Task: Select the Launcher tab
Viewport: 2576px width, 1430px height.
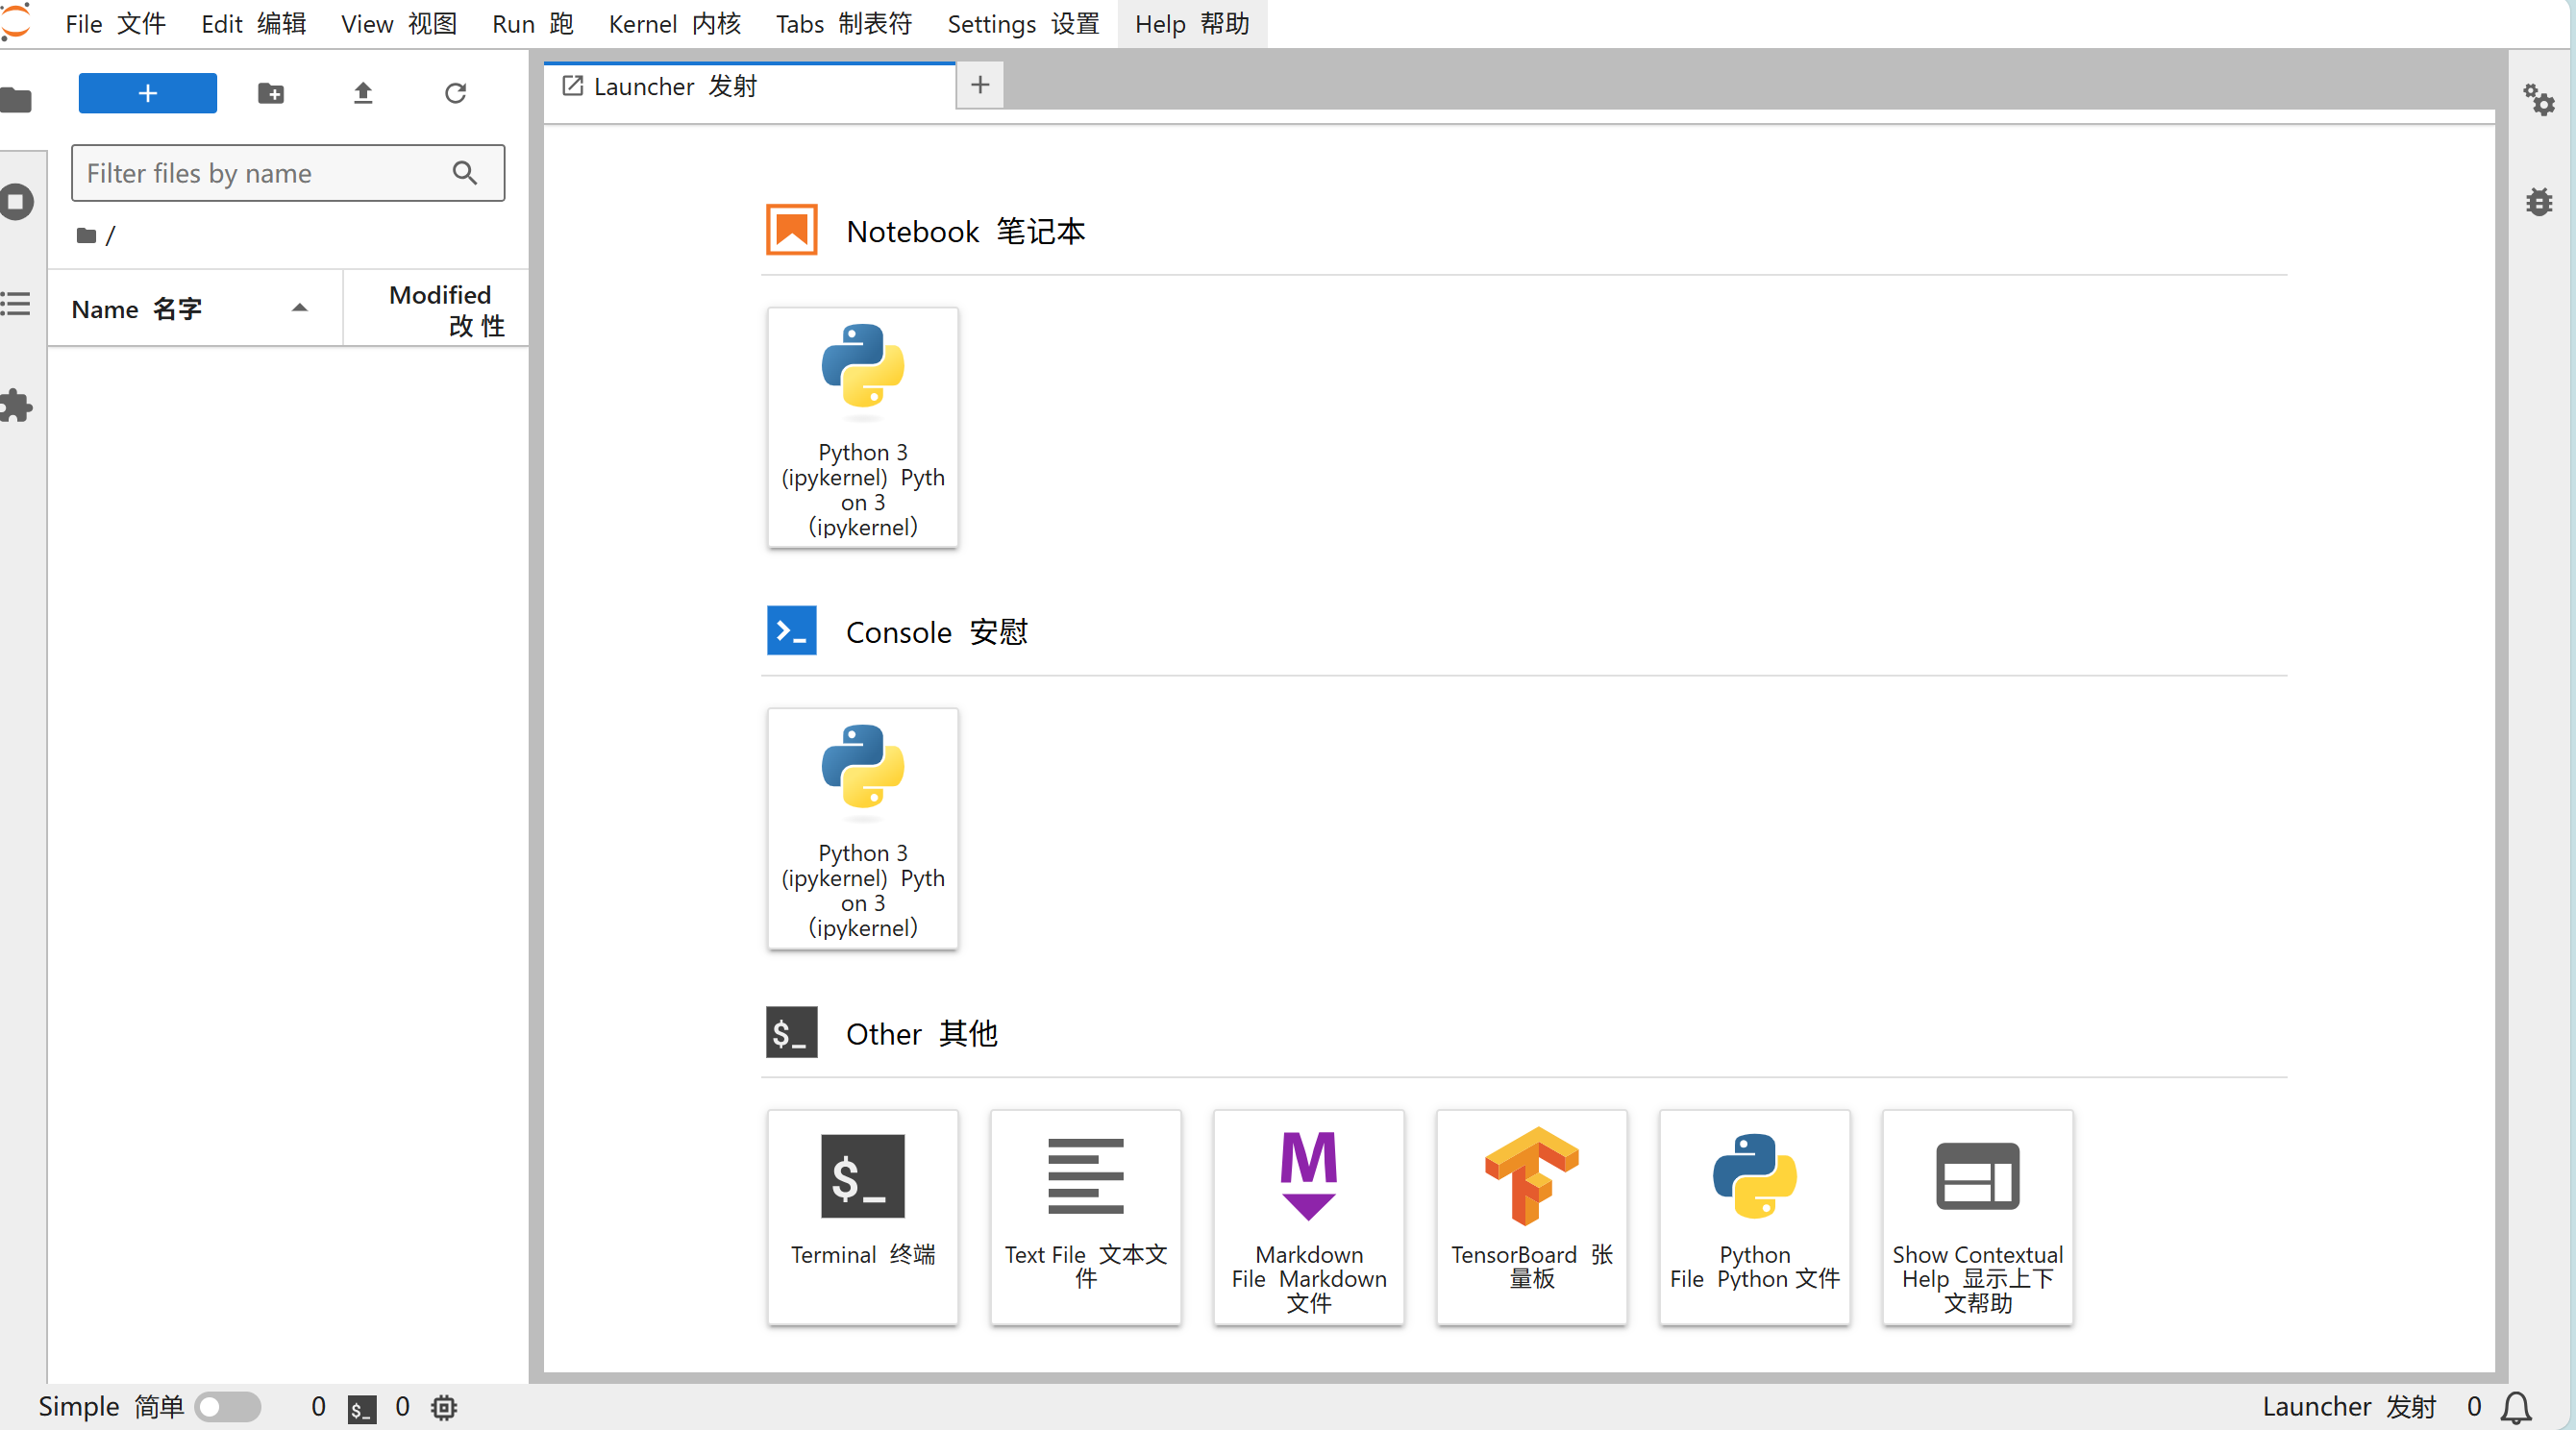Action: coord(750,87)
